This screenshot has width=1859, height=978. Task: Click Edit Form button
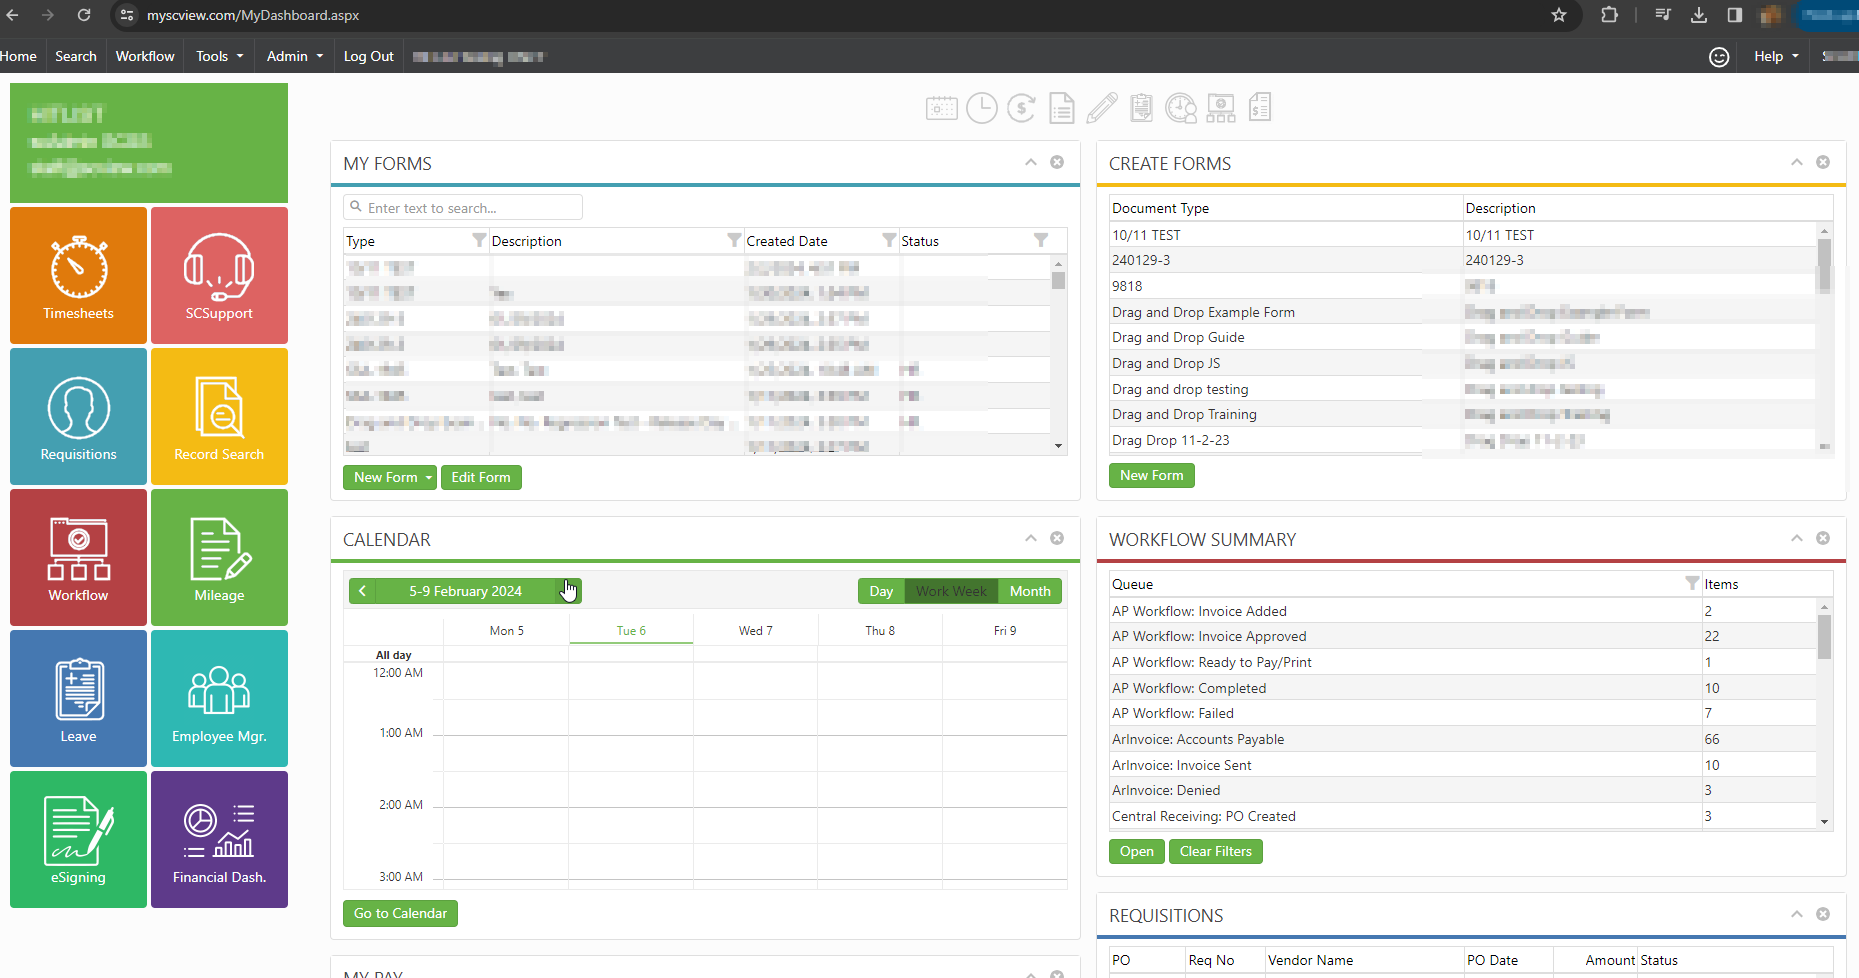pos(481,478)
